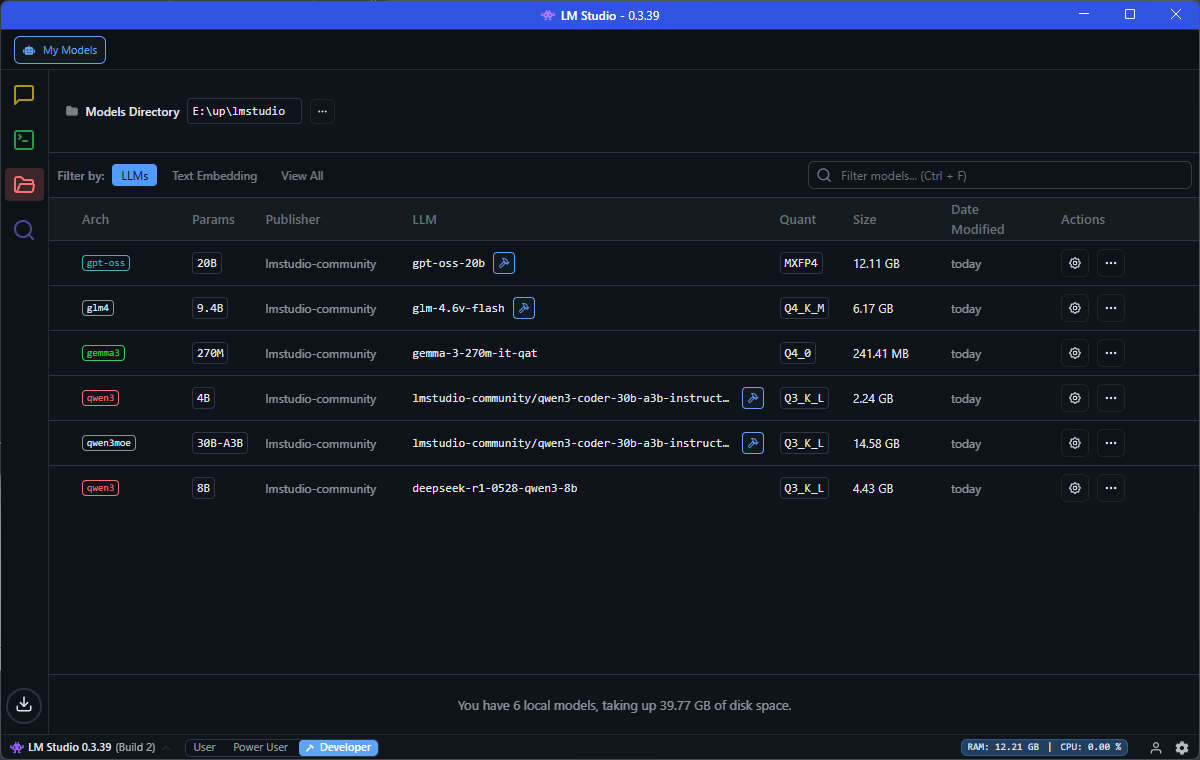Click the gear icon for gpt-oss-20b
This screenshot has height=760, width=1200.
click(x=1074, y=263)
